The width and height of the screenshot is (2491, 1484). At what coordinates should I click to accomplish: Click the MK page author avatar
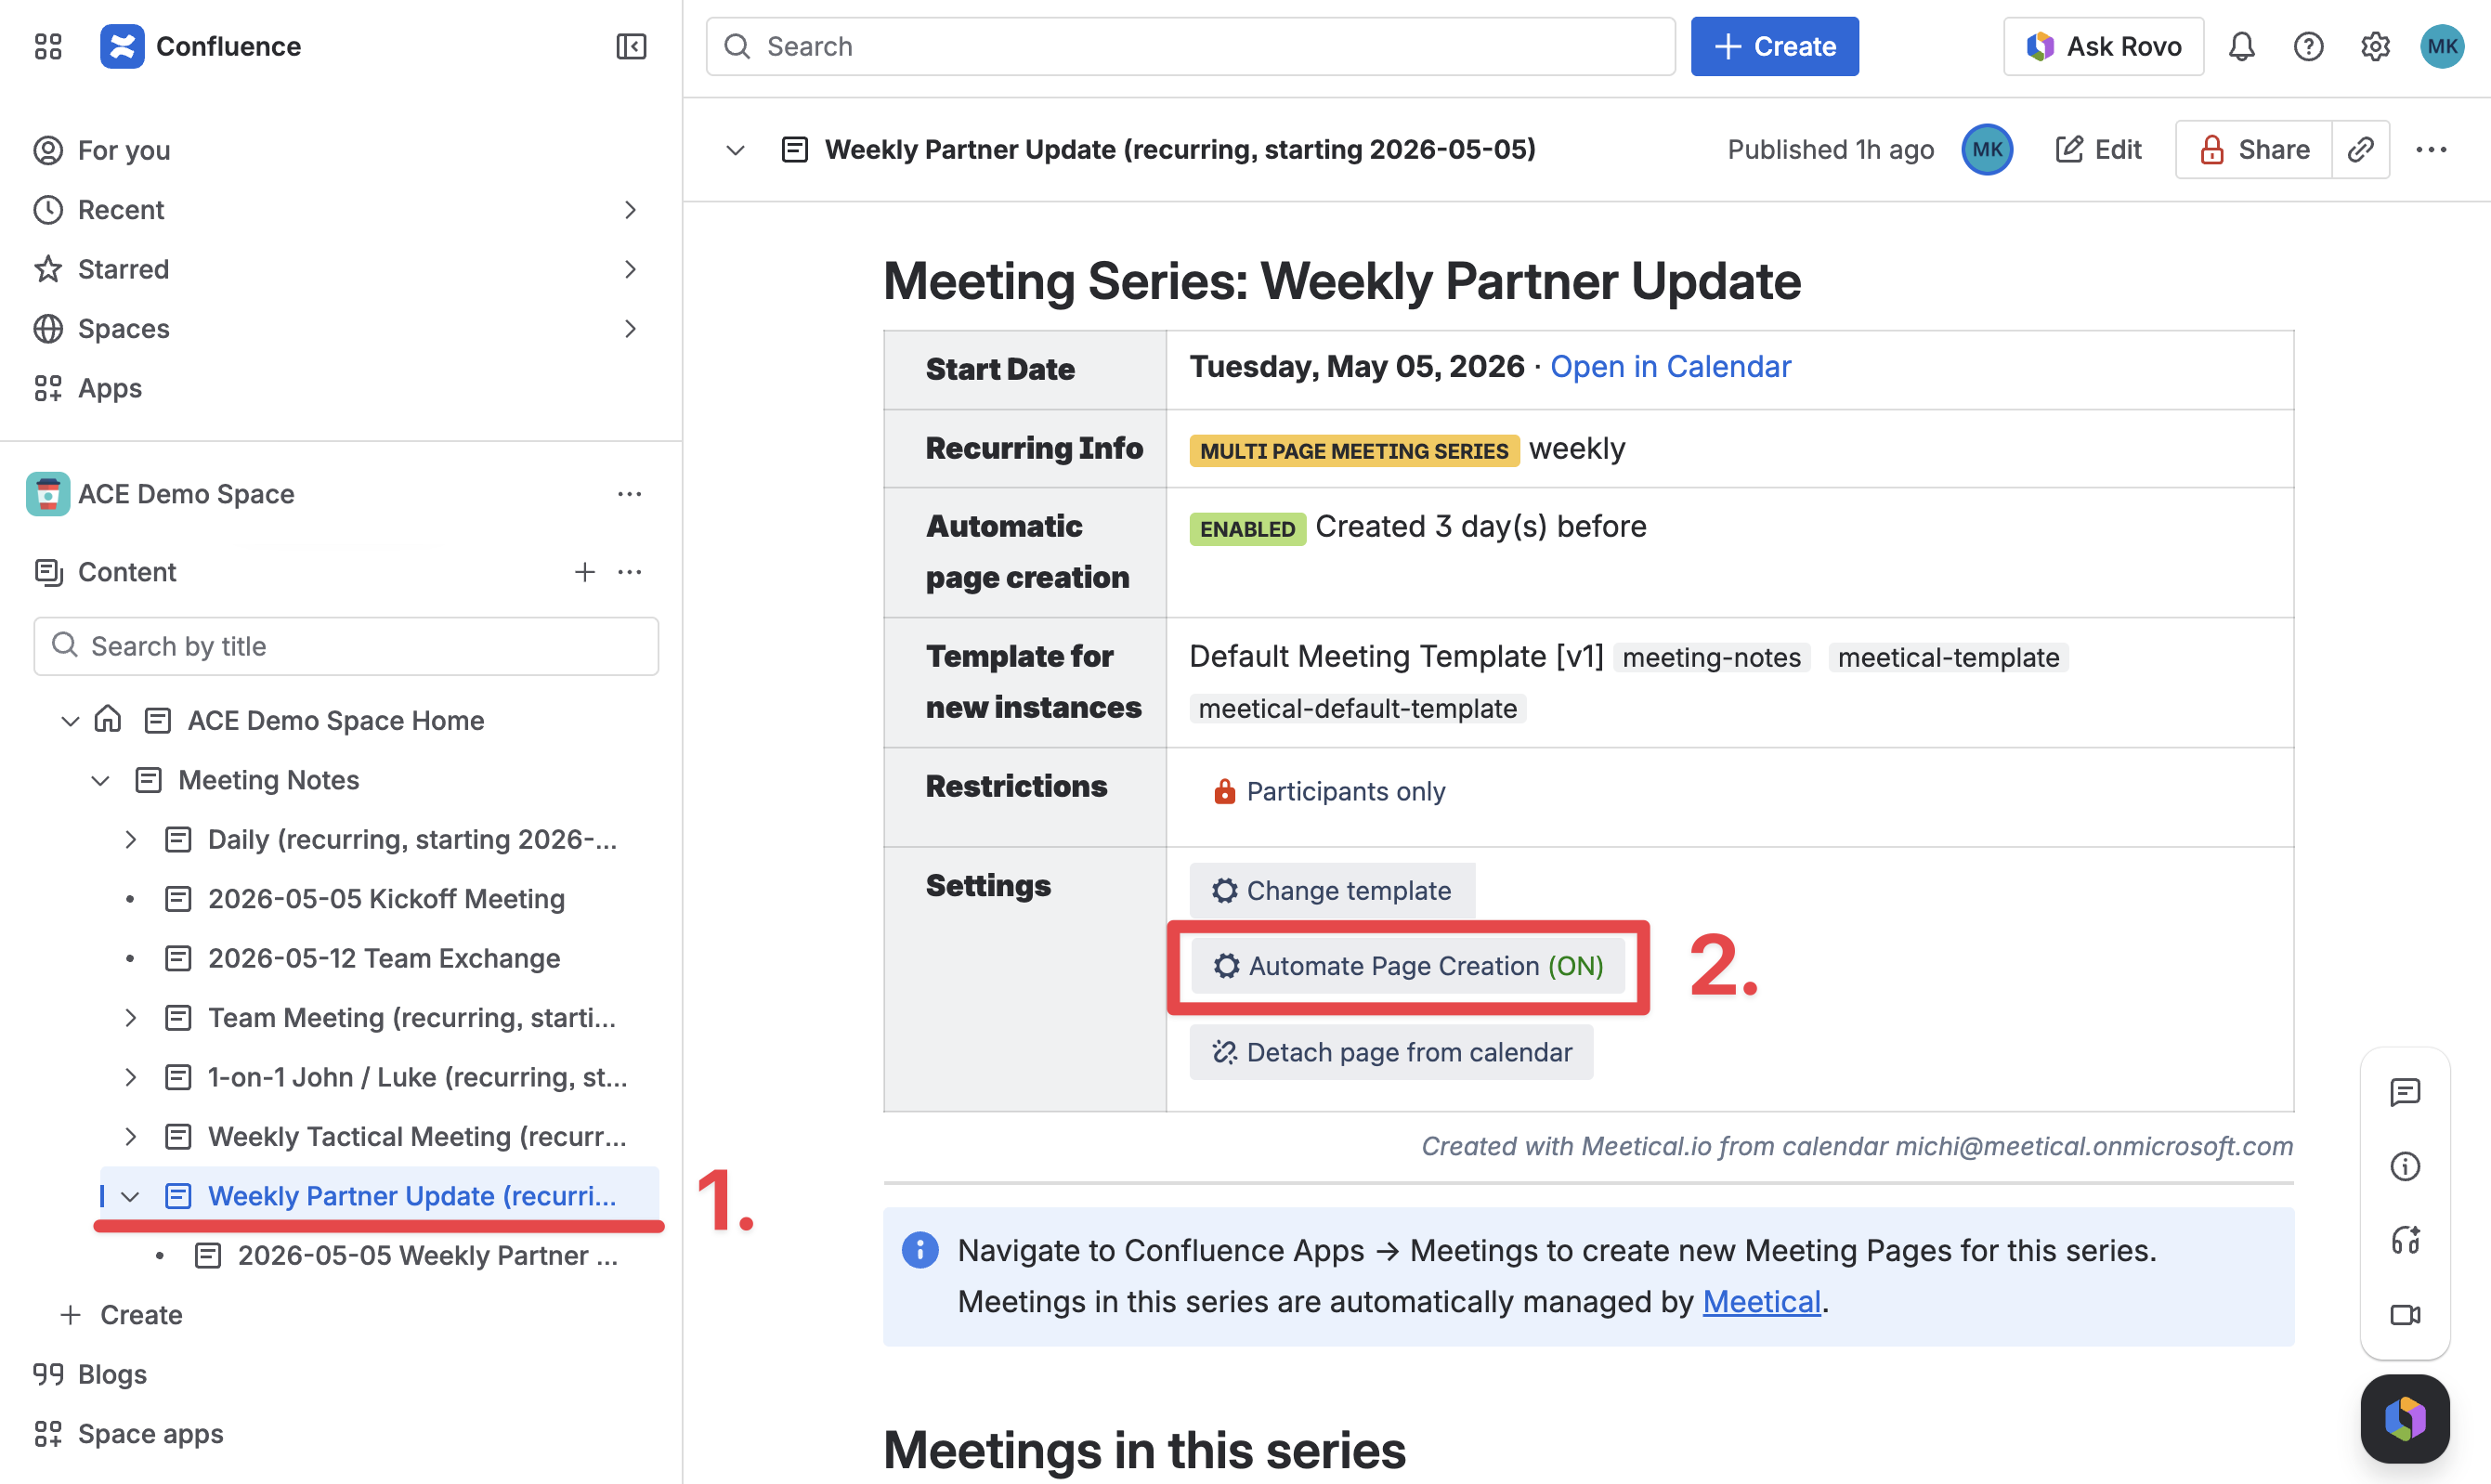pos(1987,150)
